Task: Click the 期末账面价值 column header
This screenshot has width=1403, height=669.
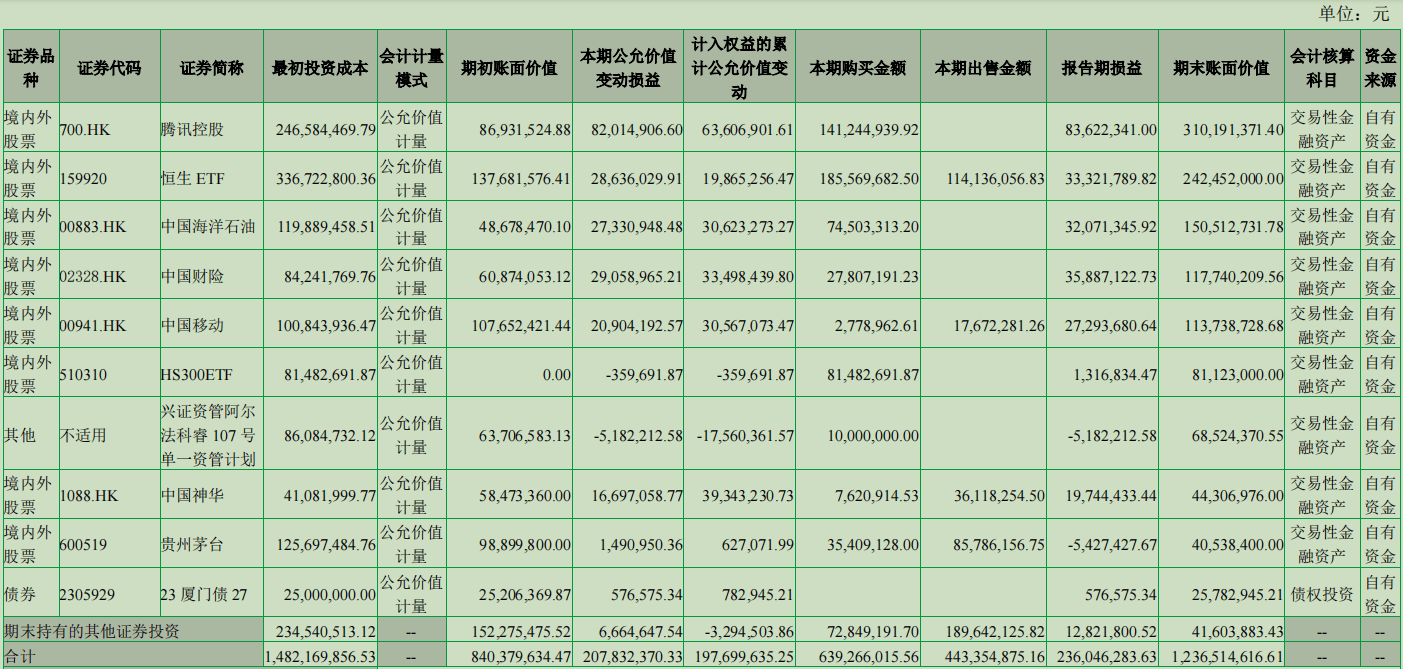Action: tap(1221, 67)
